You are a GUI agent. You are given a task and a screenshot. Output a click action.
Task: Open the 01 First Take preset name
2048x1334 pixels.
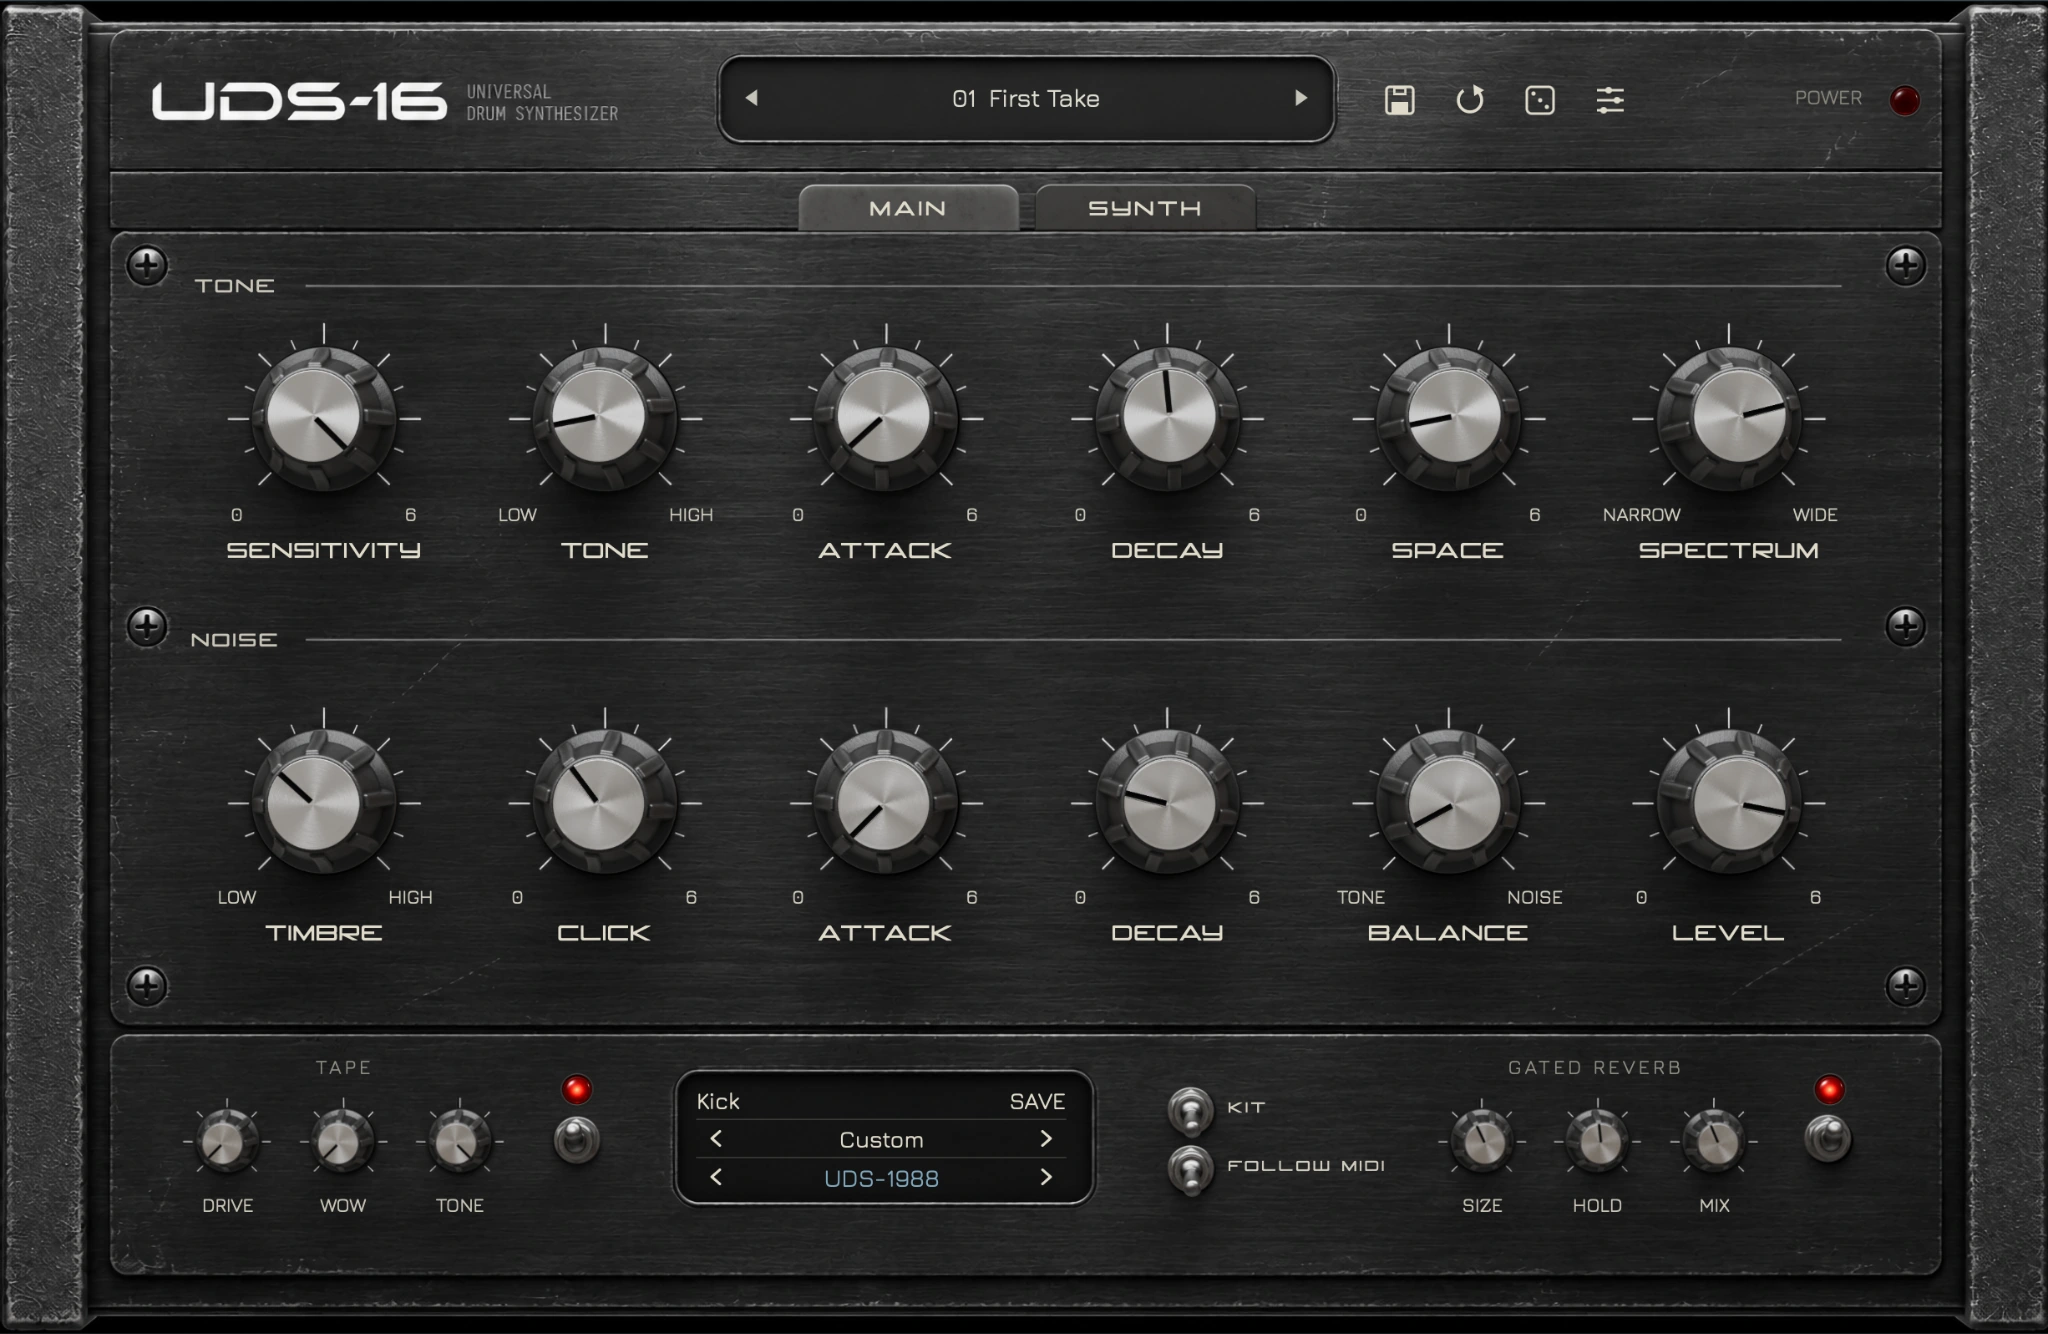pyautogui.click(x=1026, y=98)
